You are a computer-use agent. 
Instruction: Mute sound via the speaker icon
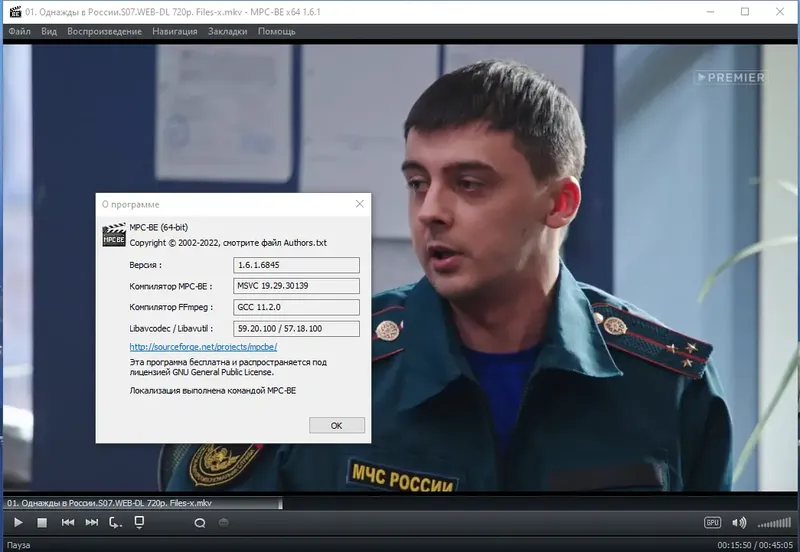739,522
